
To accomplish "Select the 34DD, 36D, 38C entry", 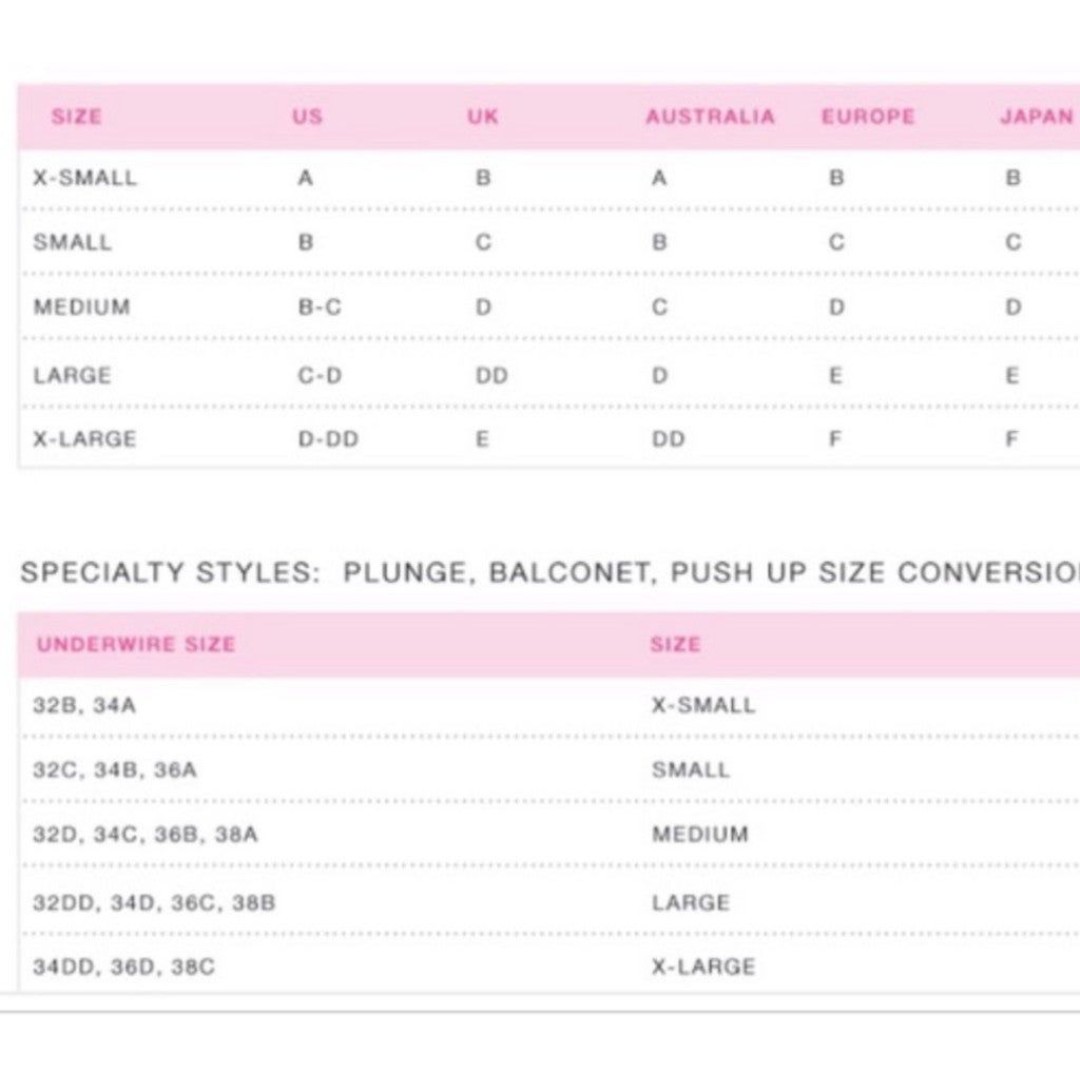I will pyautogui.click(x=124, y=967).
